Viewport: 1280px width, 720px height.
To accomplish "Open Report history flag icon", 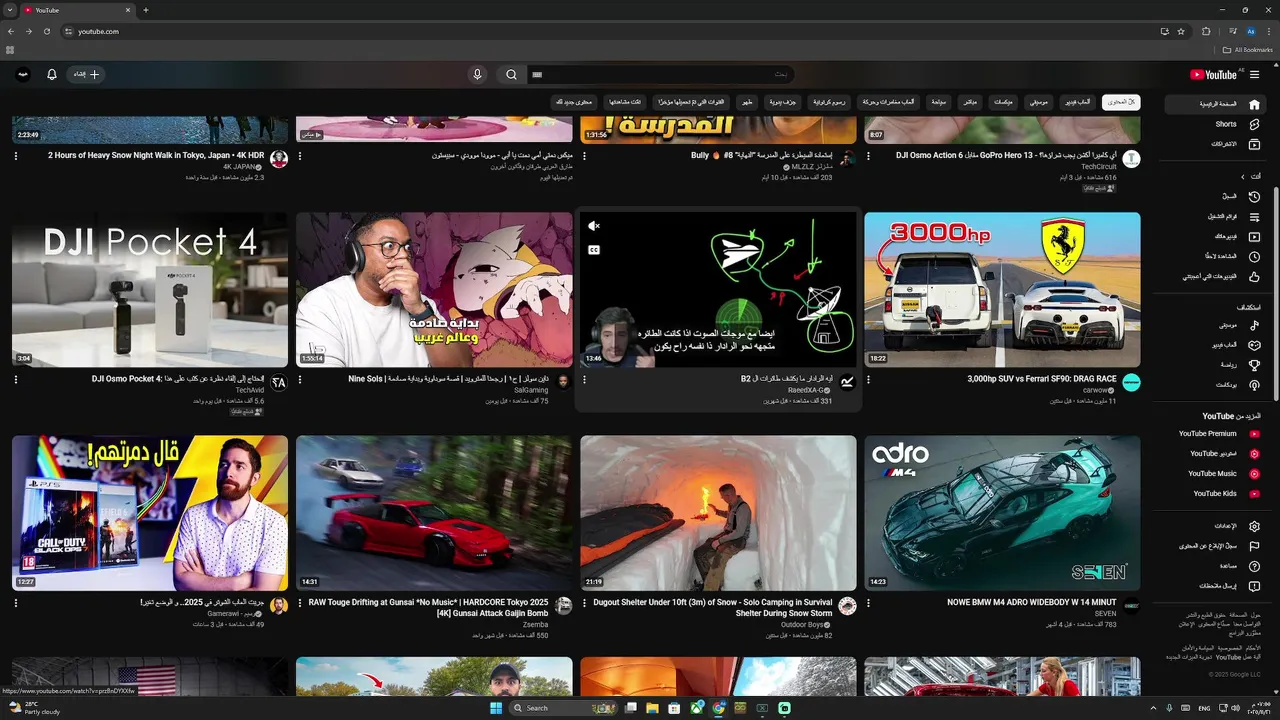I will click(x=1254, y=546).
